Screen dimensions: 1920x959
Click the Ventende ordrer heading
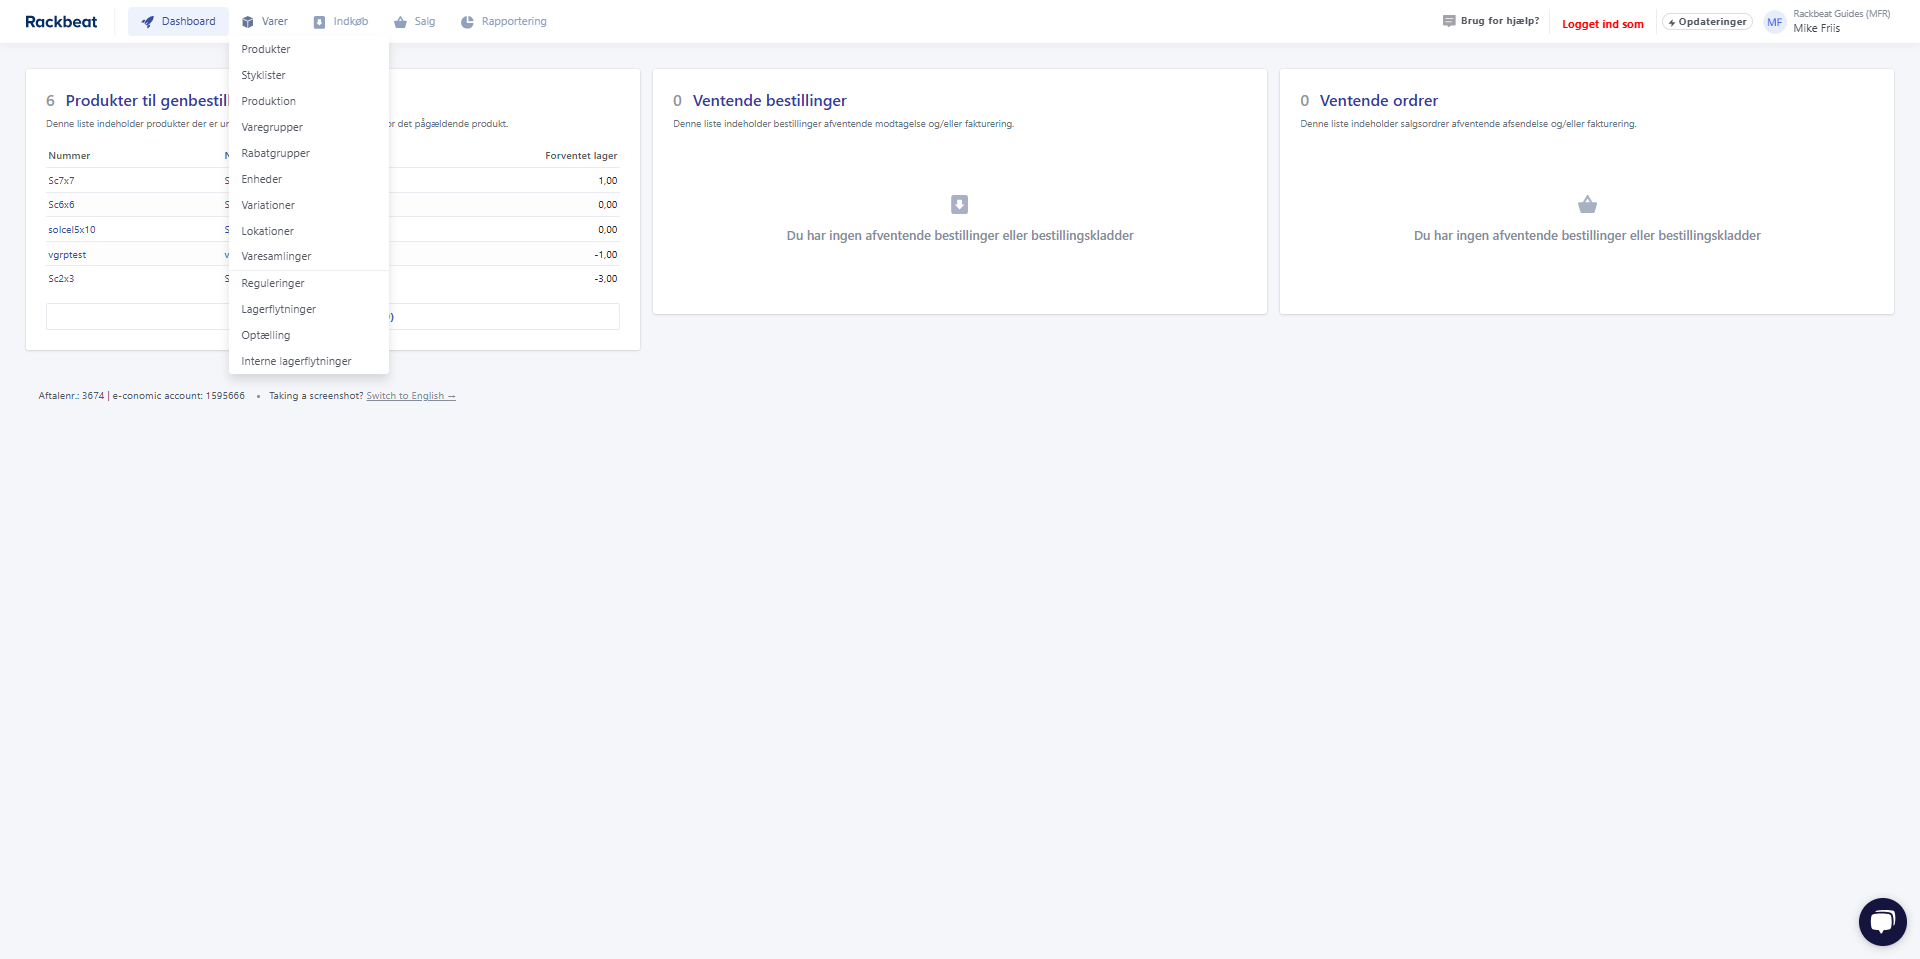pos(1379,101)
